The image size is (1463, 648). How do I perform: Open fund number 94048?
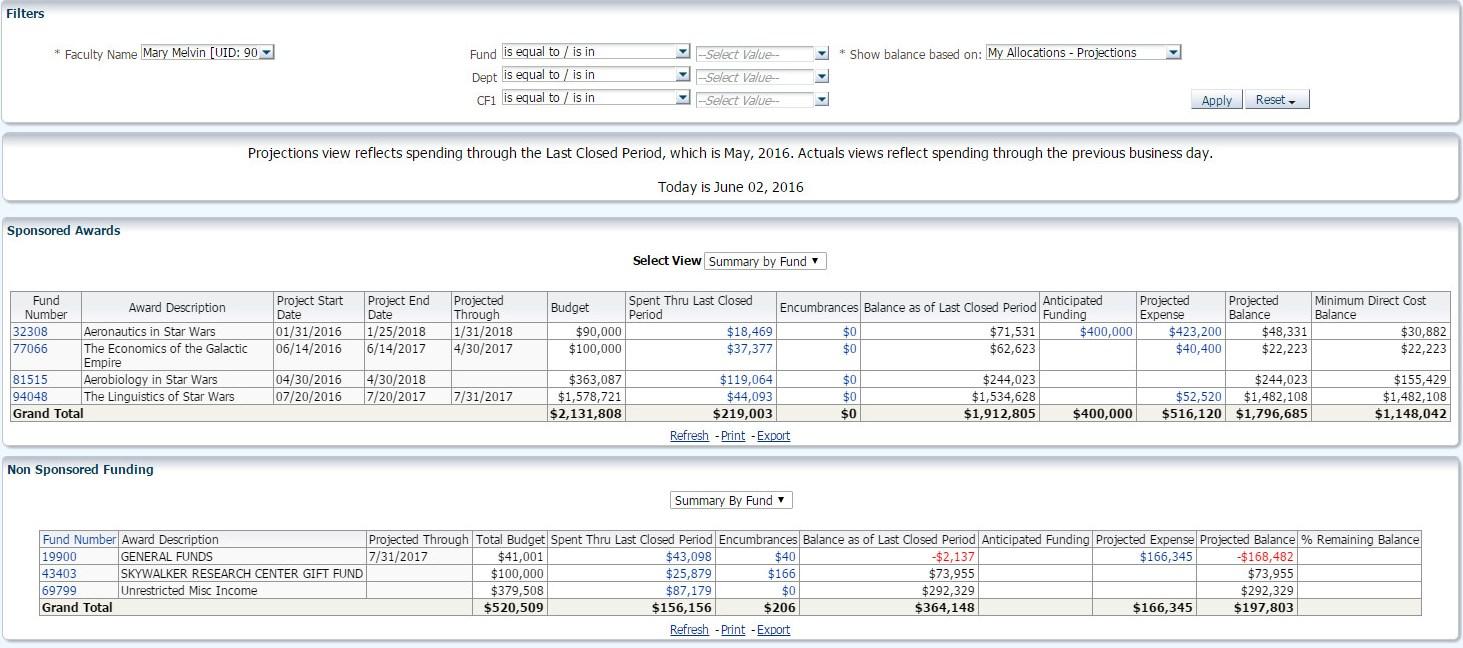(x=30, y=397)
